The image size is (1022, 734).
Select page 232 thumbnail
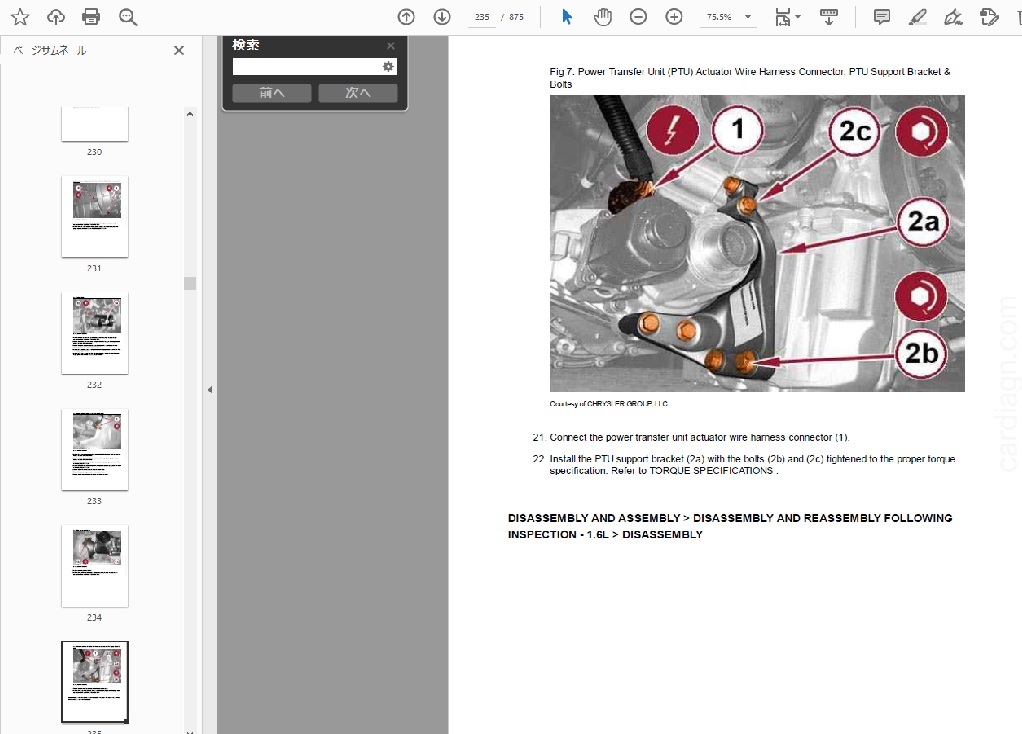[95, 333]
